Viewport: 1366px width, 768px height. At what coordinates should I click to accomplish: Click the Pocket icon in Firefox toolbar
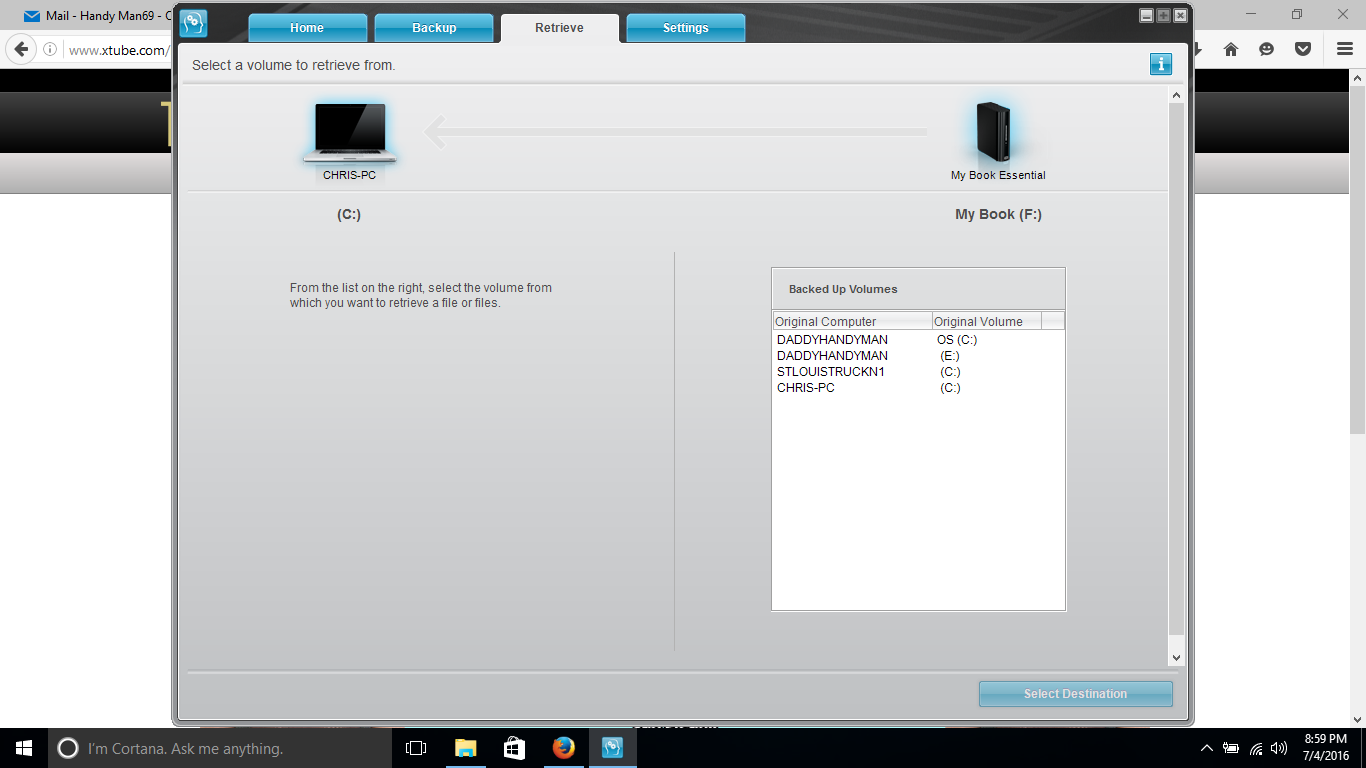[1302, 49]
